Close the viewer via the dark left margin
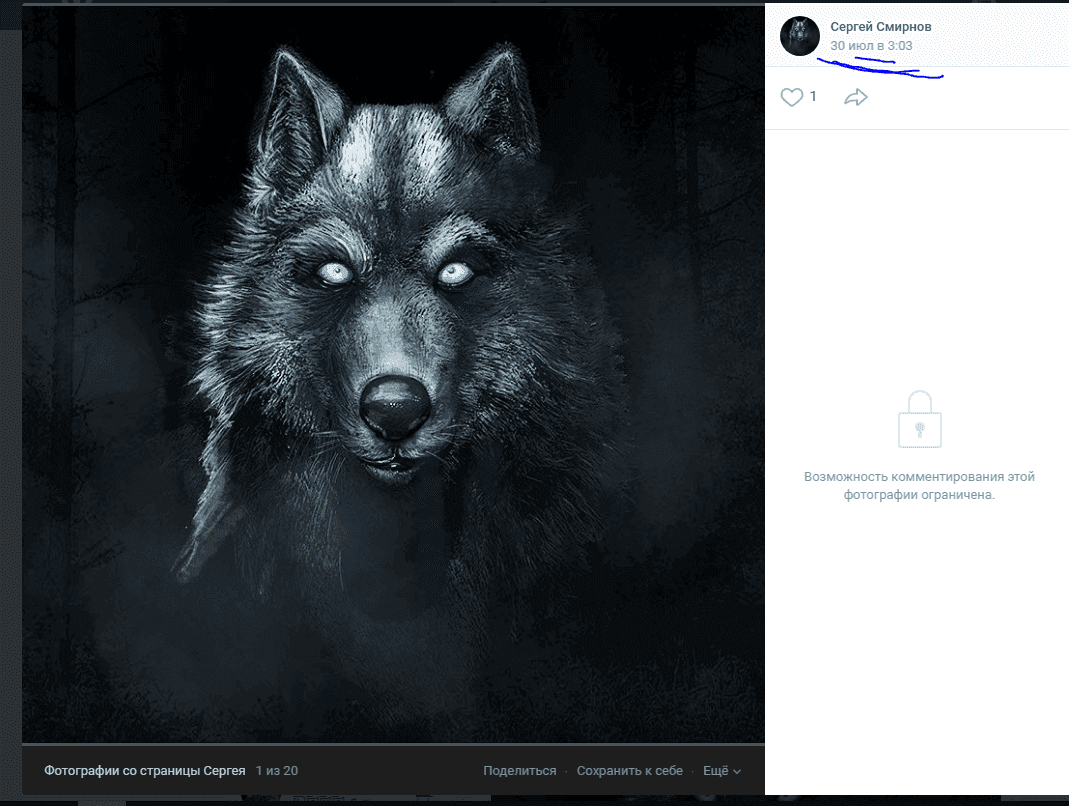 [x=10, y=400]
